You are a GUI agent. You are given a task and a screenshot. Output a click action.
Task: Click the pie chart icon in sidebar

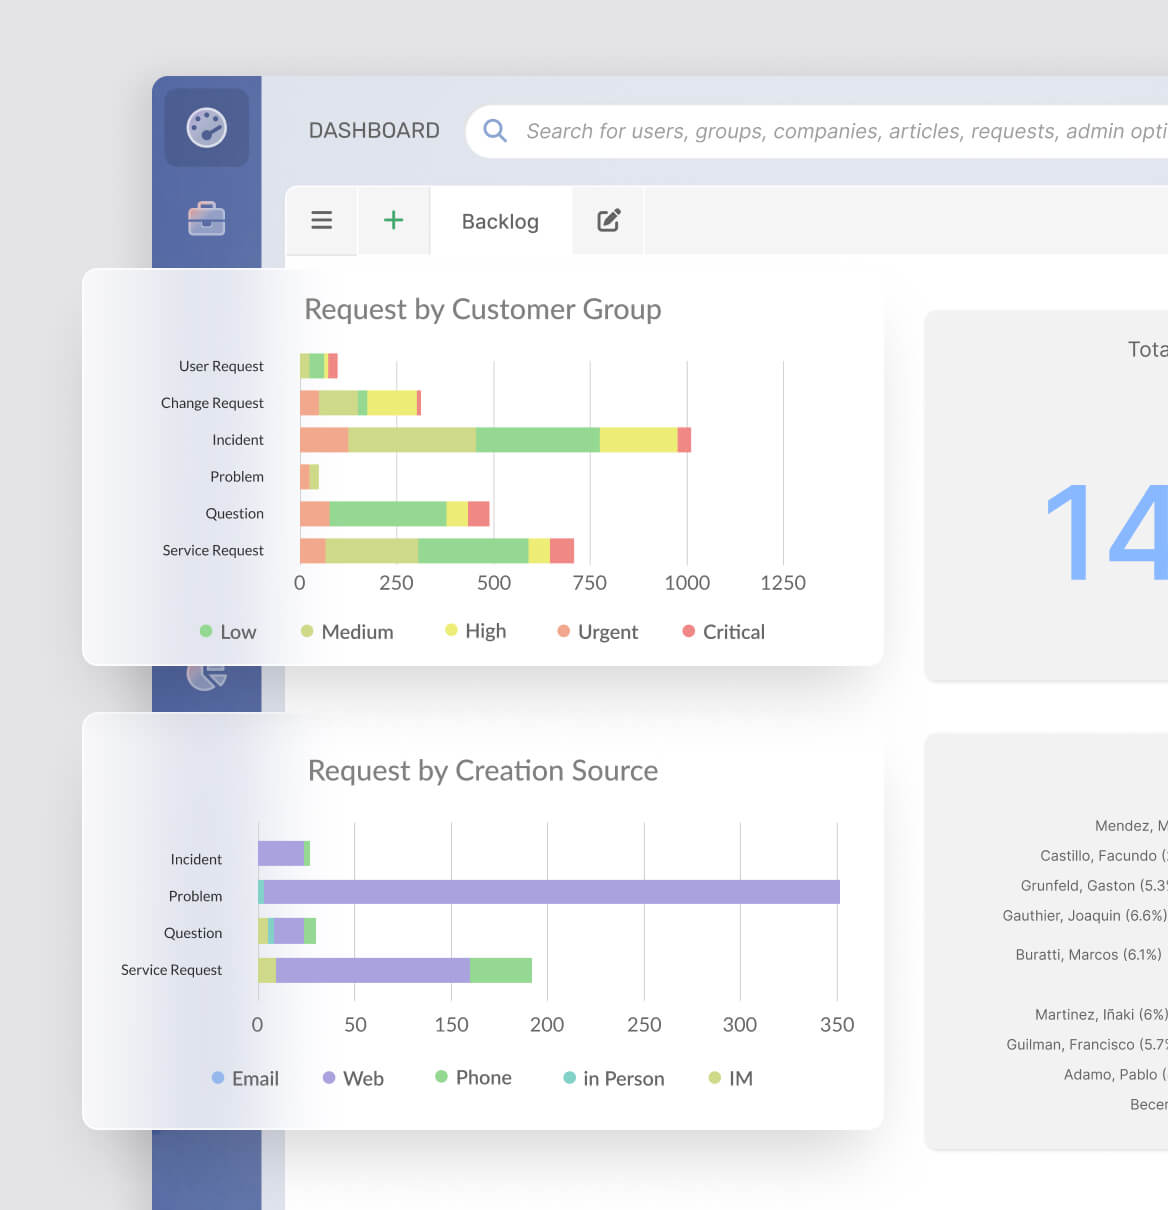click(206, 677)
